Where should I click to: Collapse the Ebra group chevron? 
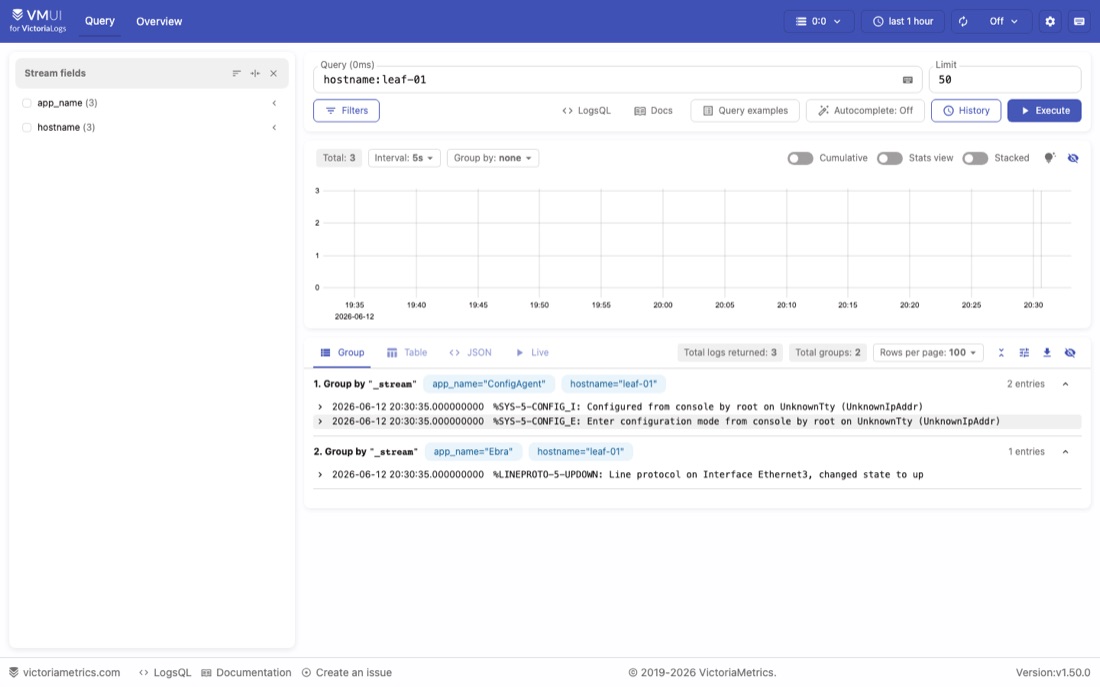(1066, 452)
